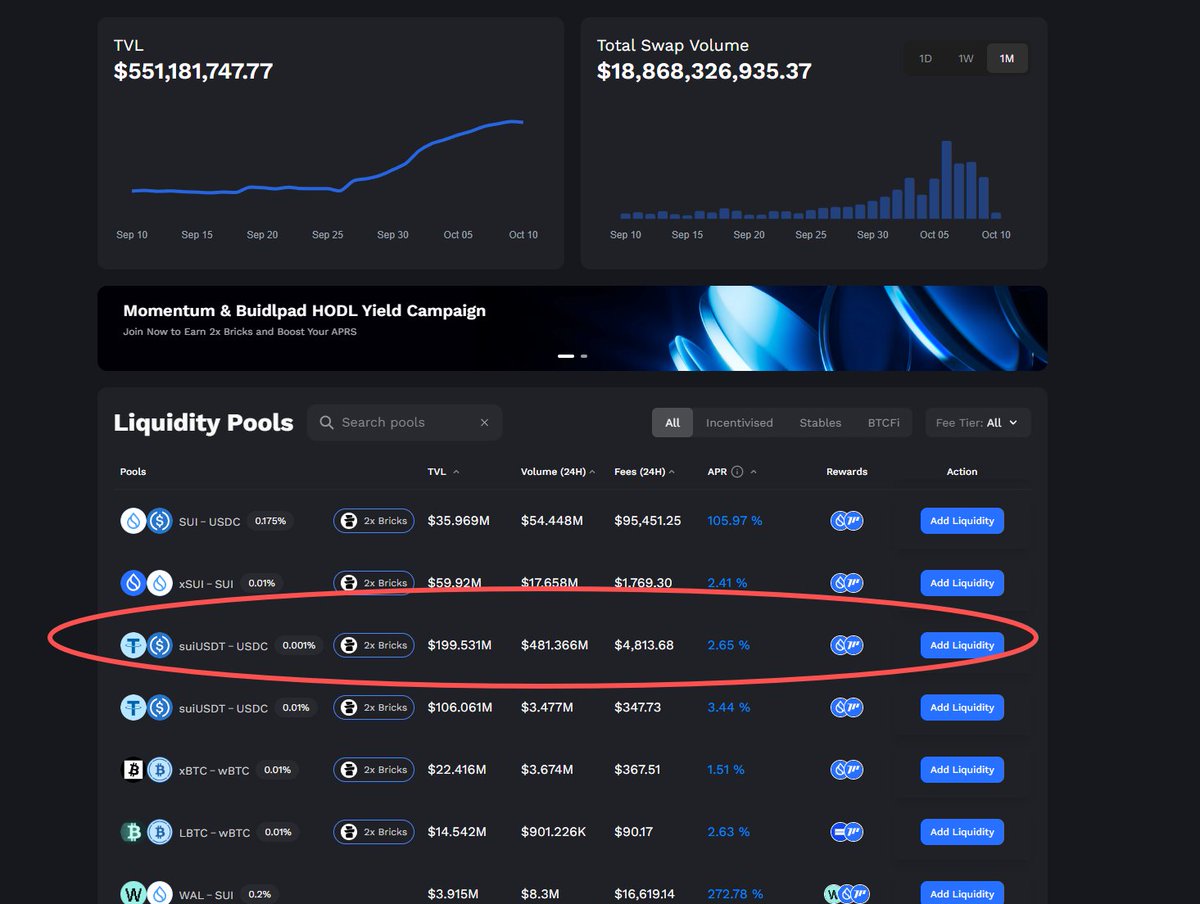The height and width of the screenshot is (904, 1200).
Task: Click the 0.175% fee tier label on SUI – USDC
Action: coord(270,521)
